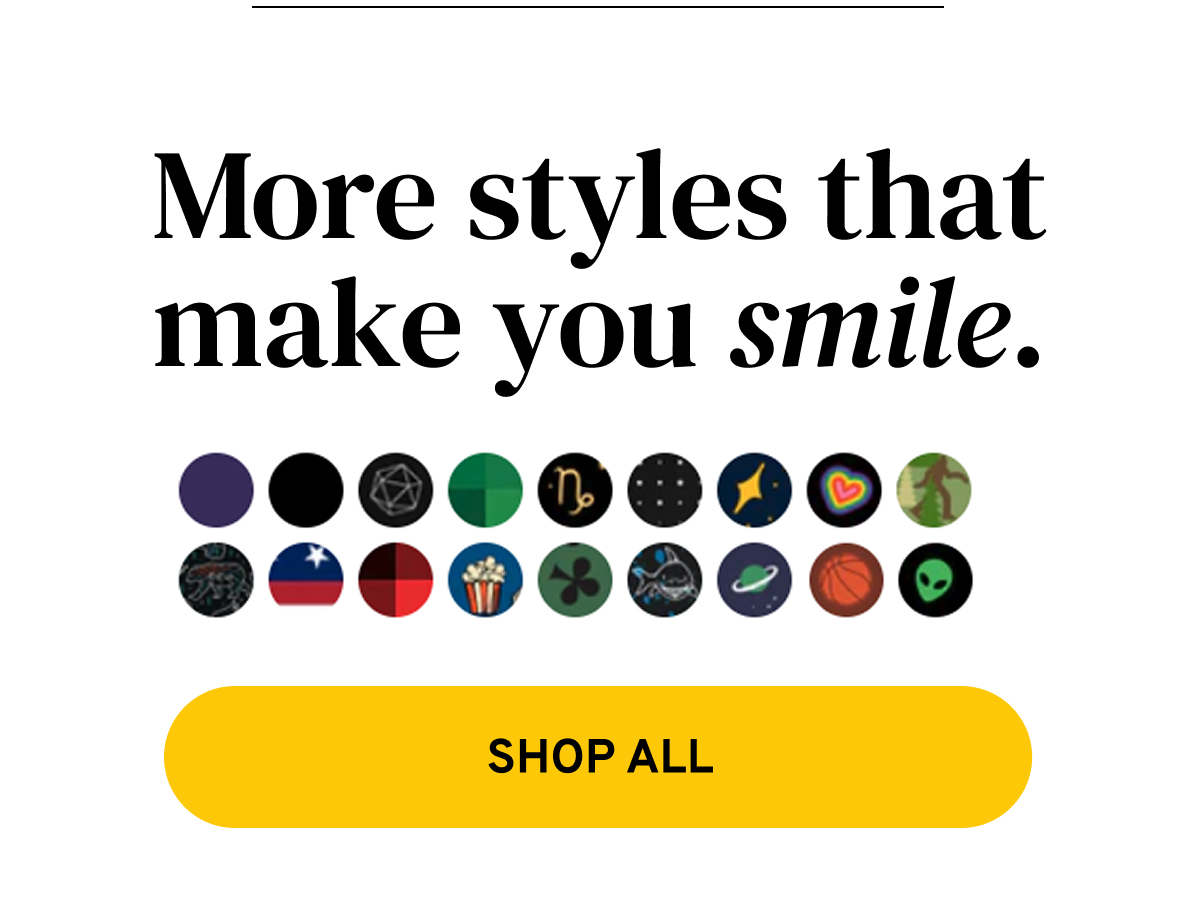Select the shark pattern style icon
Screen dimensions: 1200x922
click(665, 580)
